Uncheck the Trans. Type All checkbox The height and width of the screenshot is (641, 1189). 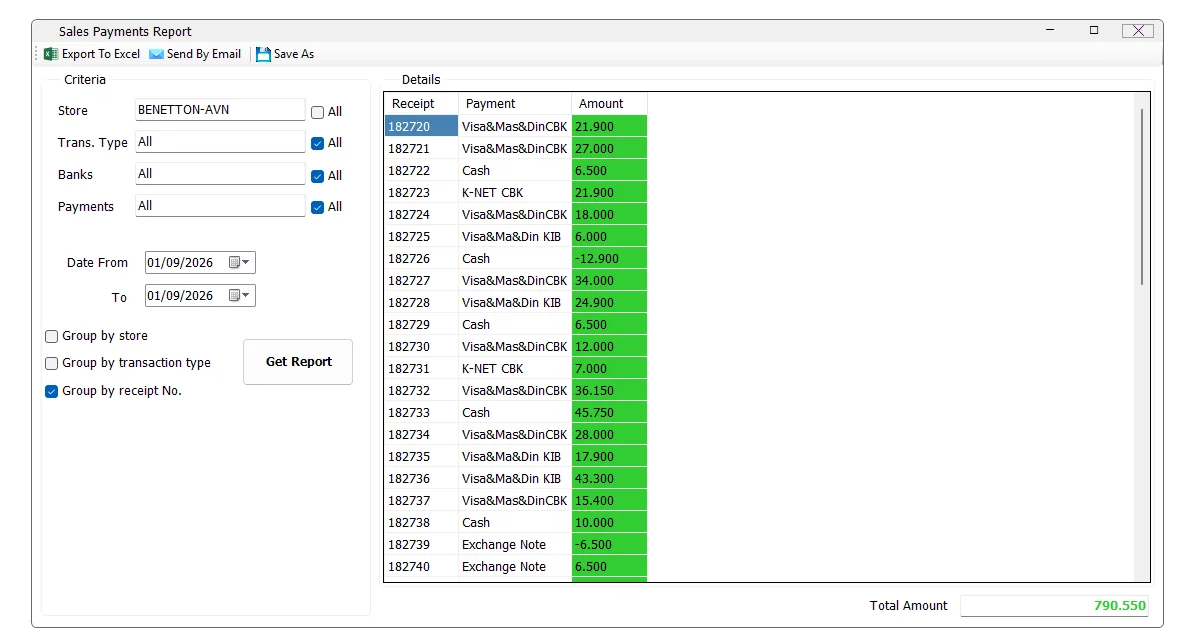[318, 143]
